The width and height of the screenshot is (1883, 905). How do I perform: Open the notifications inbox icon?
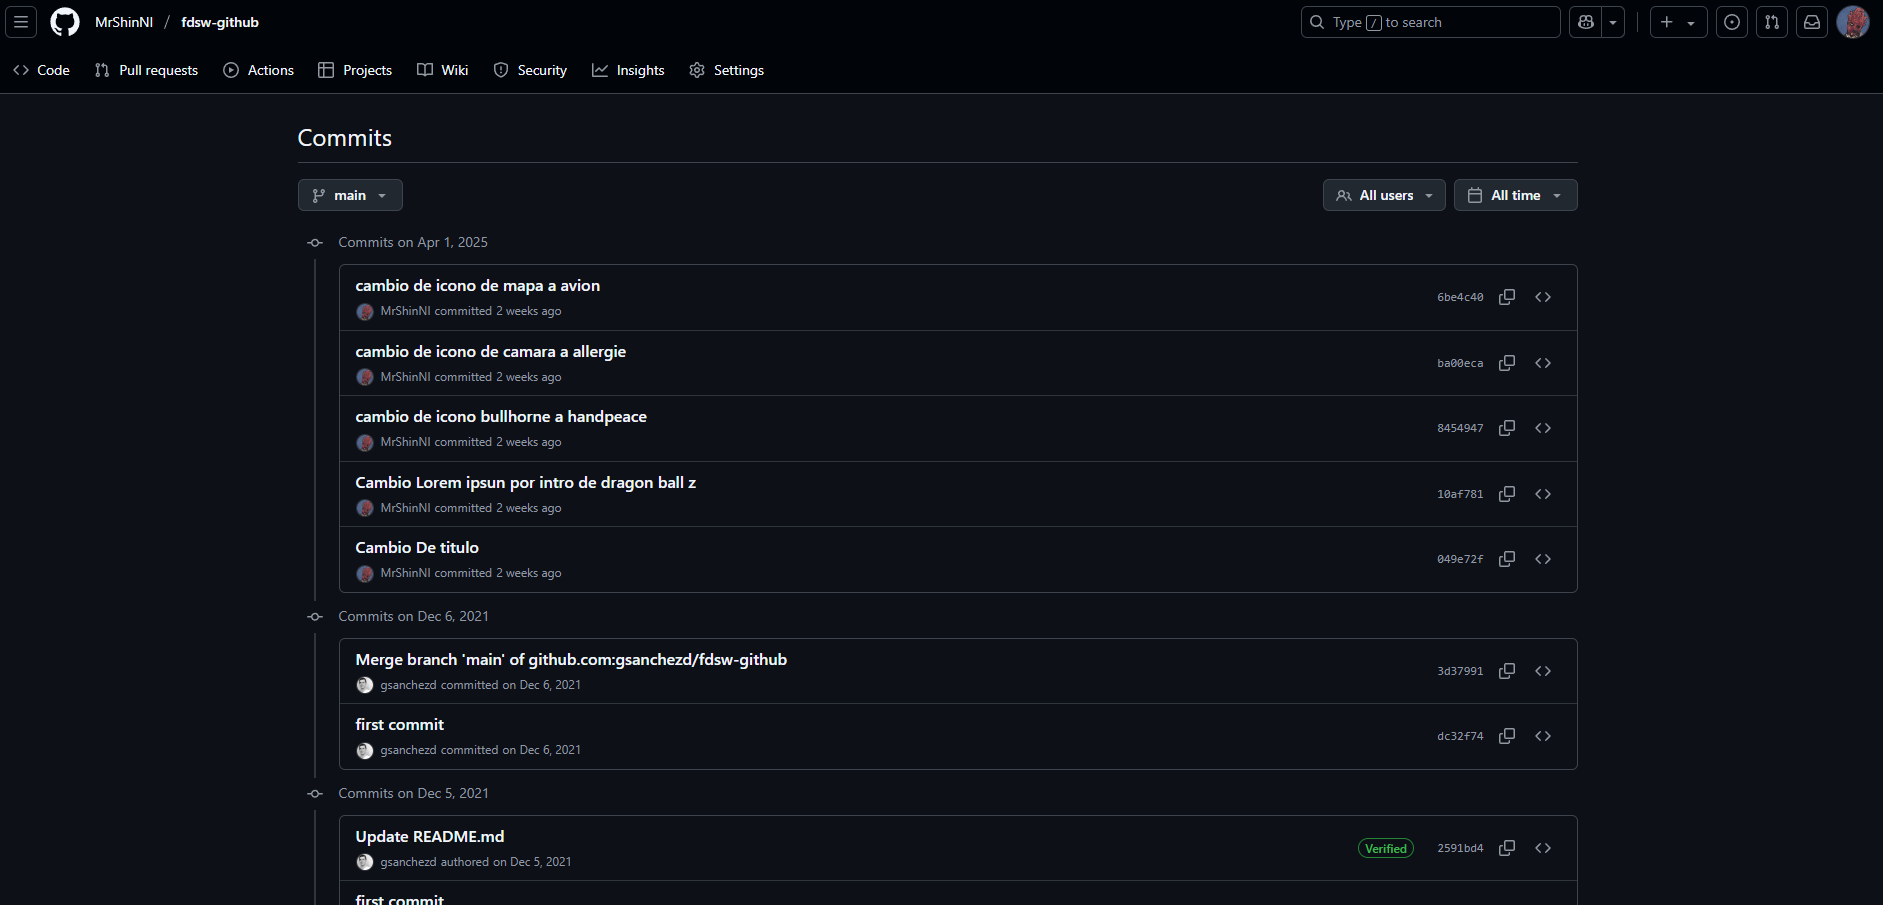pyautogui.click(x=1812, y=22)
